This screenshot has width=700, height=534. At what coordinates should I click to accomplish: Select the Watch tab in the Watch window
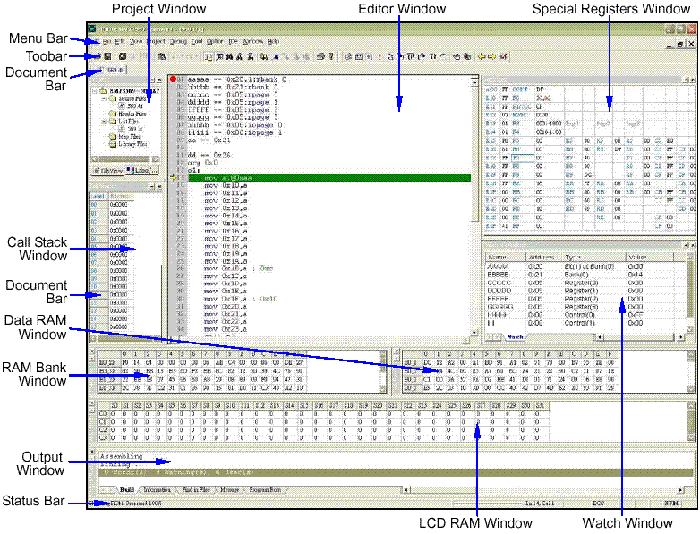(515, 337)
